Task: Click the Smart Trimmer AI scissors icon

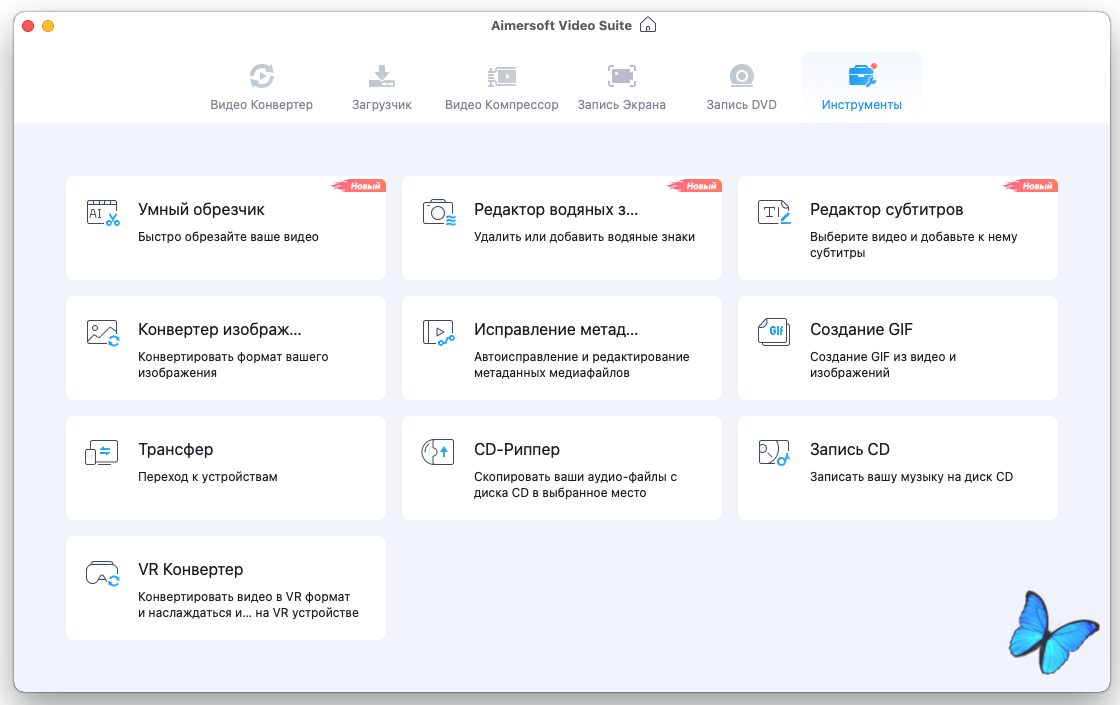Action: click(x=103, y=212)
